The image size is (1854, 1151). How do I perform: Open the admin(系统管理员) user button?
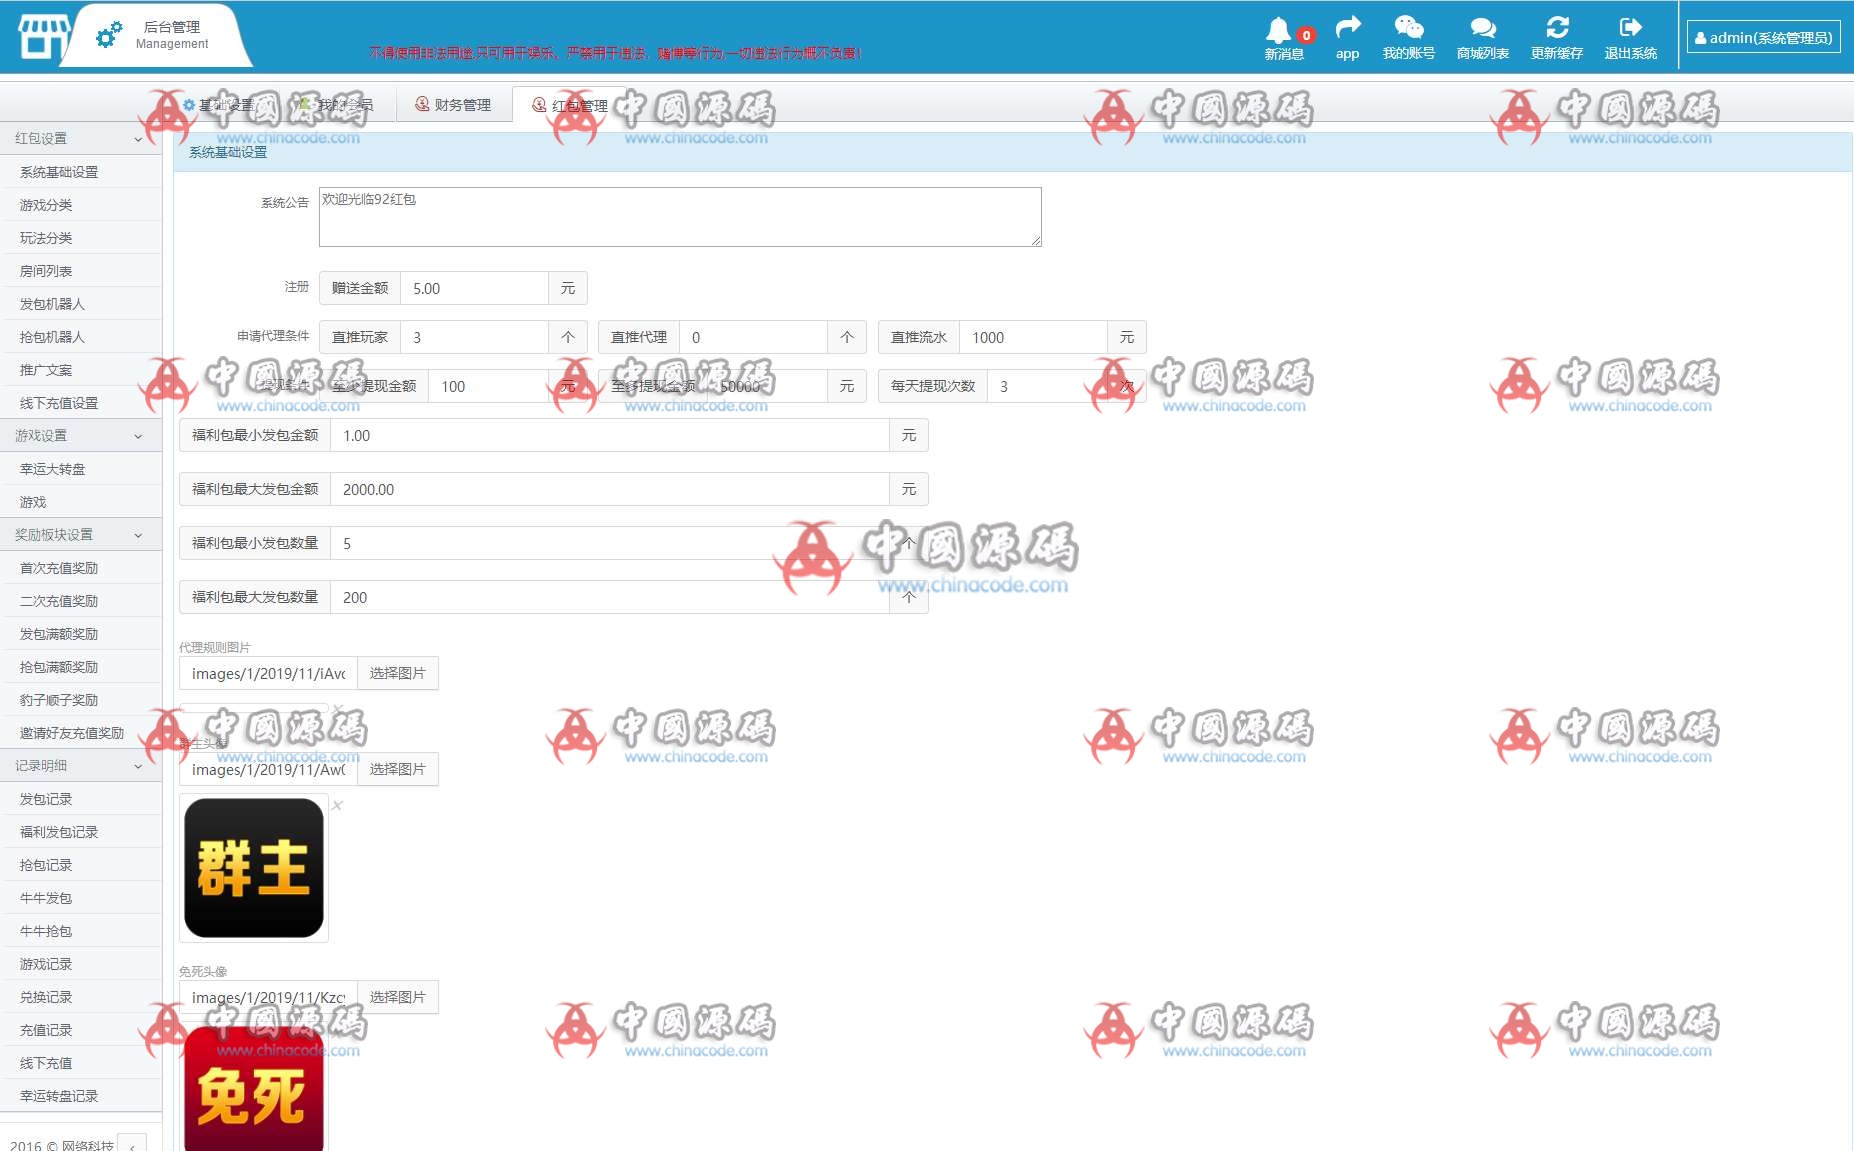click(1763, 37)
